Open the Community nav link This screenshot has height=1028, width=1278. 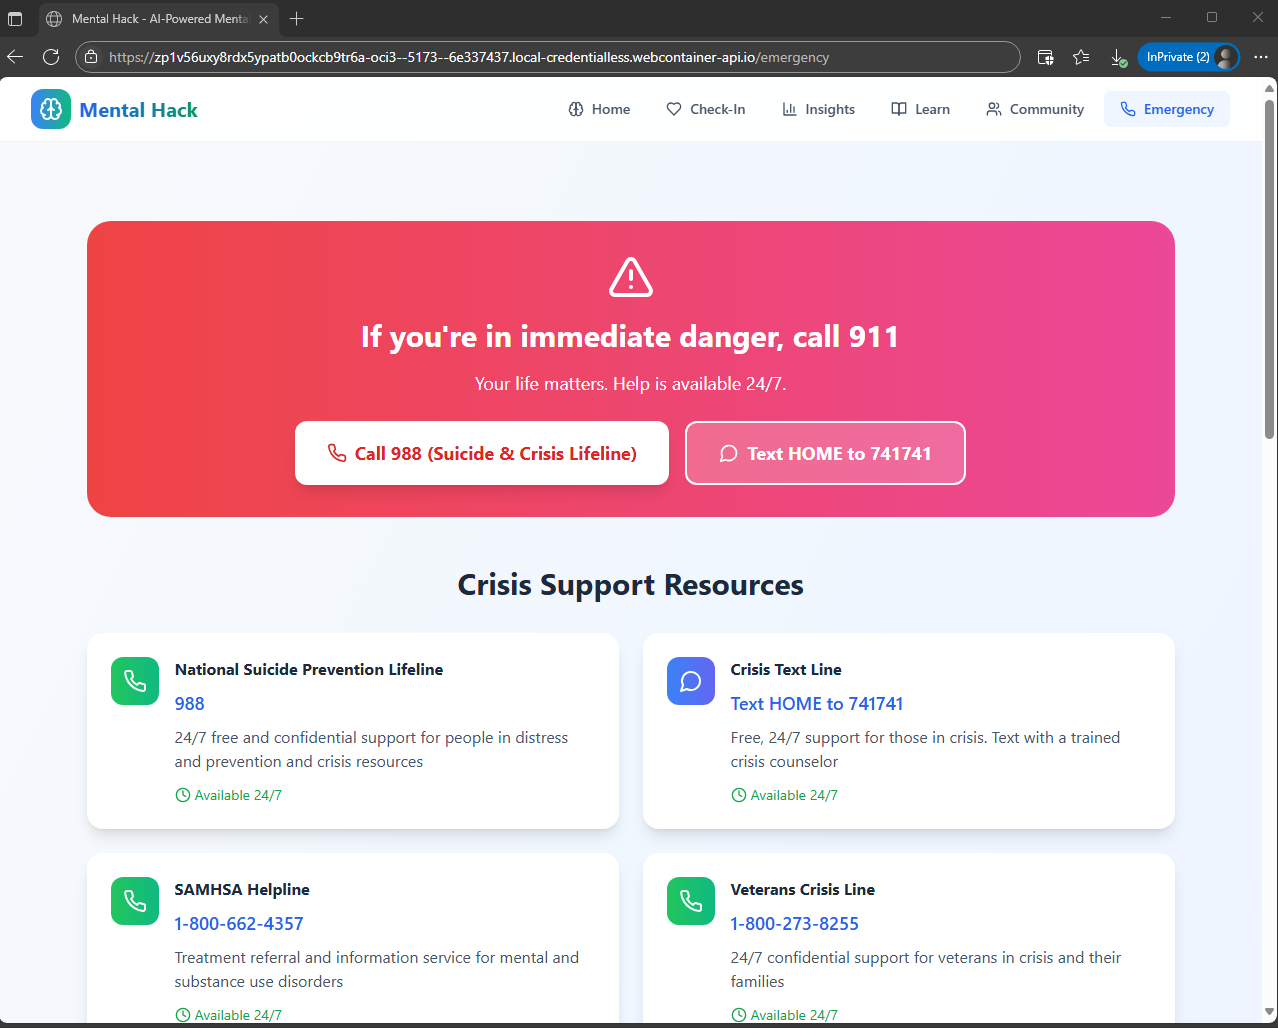1035,109
